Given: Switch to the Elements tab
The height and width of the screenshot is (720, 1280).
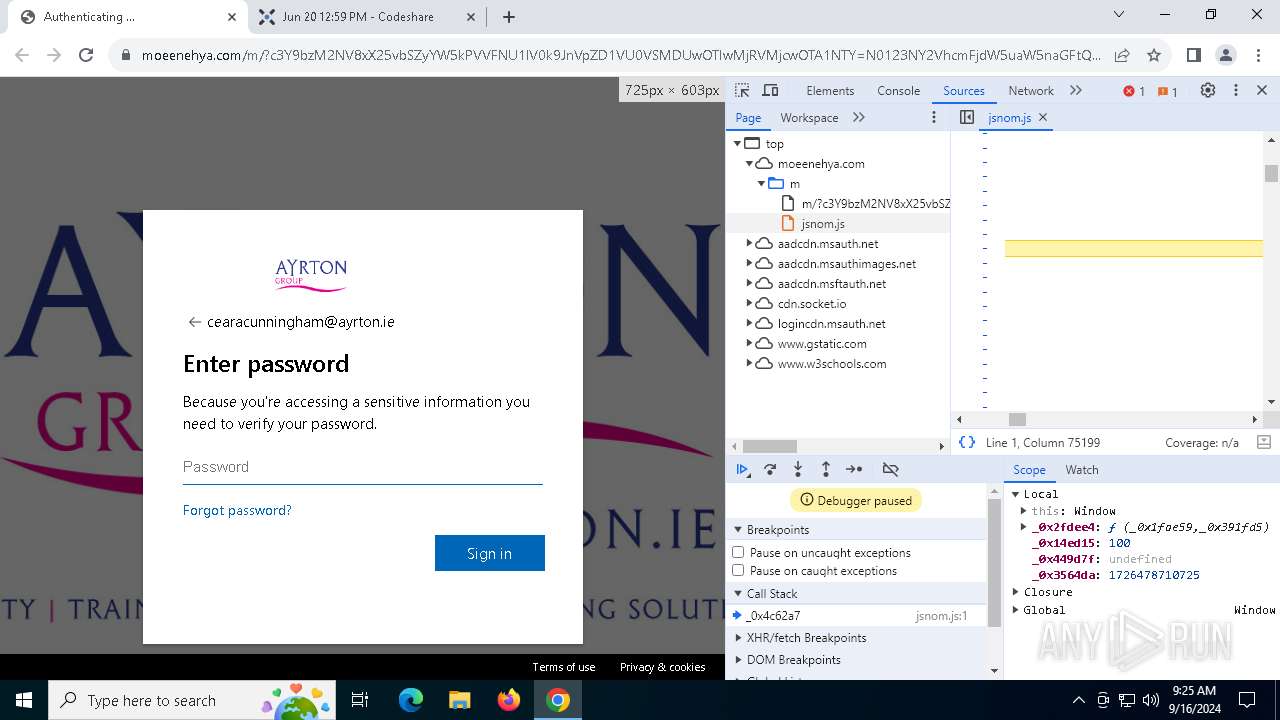Looking at the screenshot, I should (x=830, y=90).
